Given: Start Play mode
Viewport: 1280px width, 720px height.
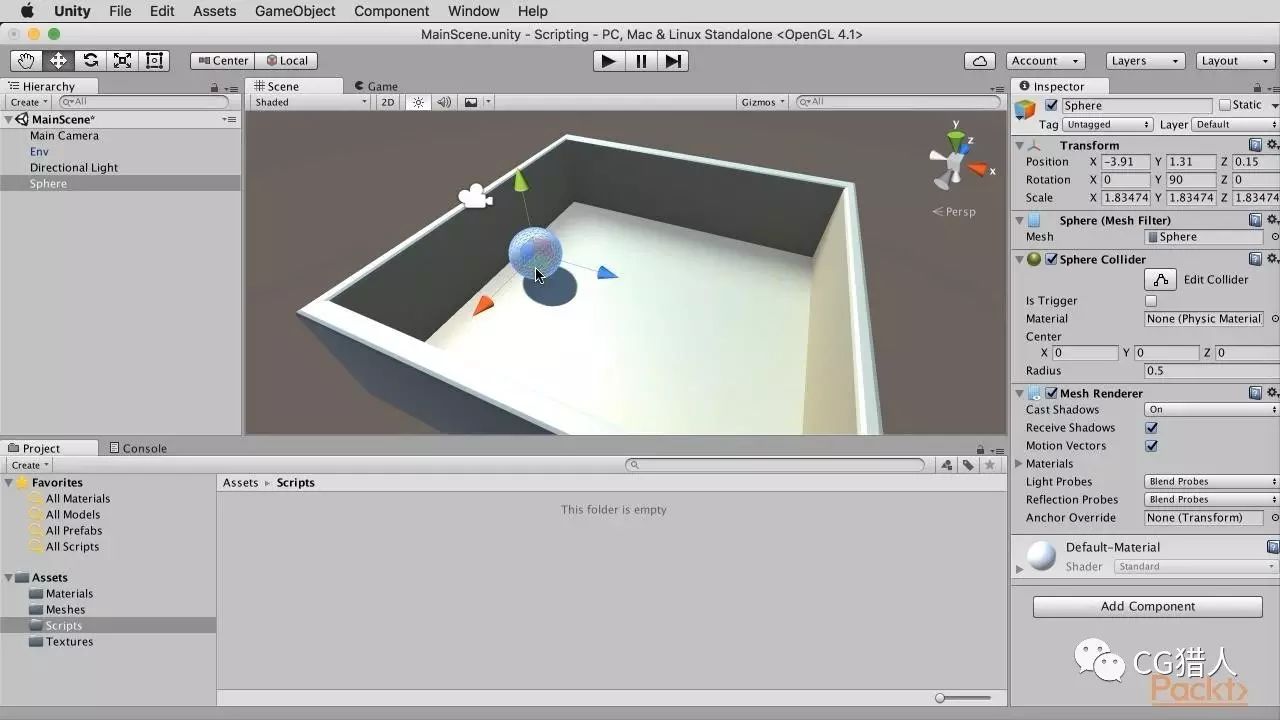Looking at the screenshot, I should (607, 60).
